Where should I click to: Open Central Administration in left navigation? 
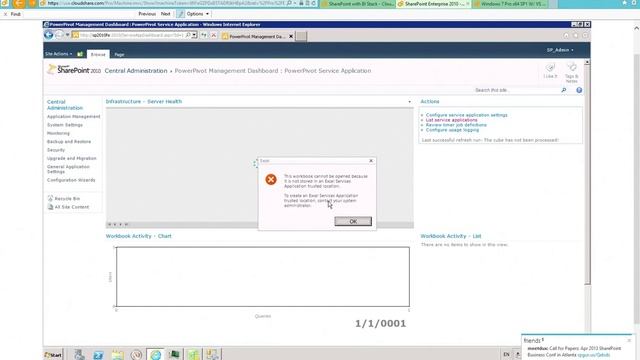pos(64,105)
